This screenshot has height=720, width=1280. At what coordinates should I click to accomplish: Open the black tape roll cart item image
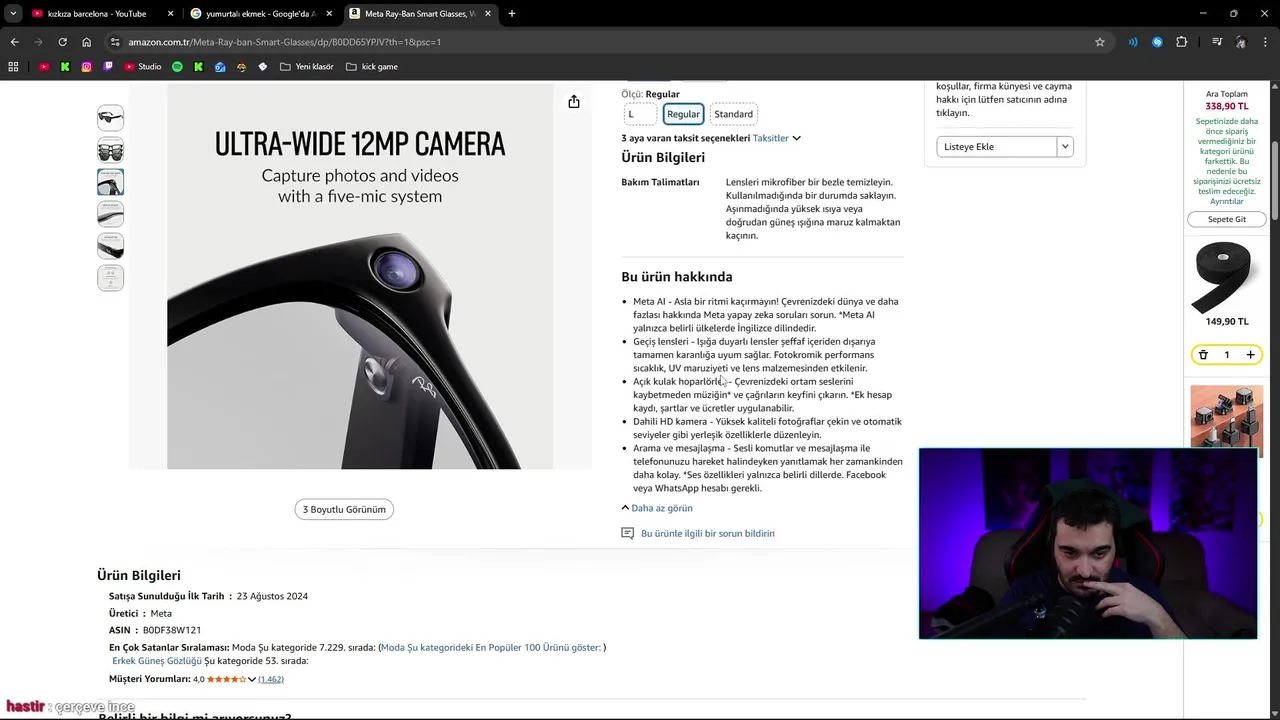pyautogui.click(x=1227, y=275)
